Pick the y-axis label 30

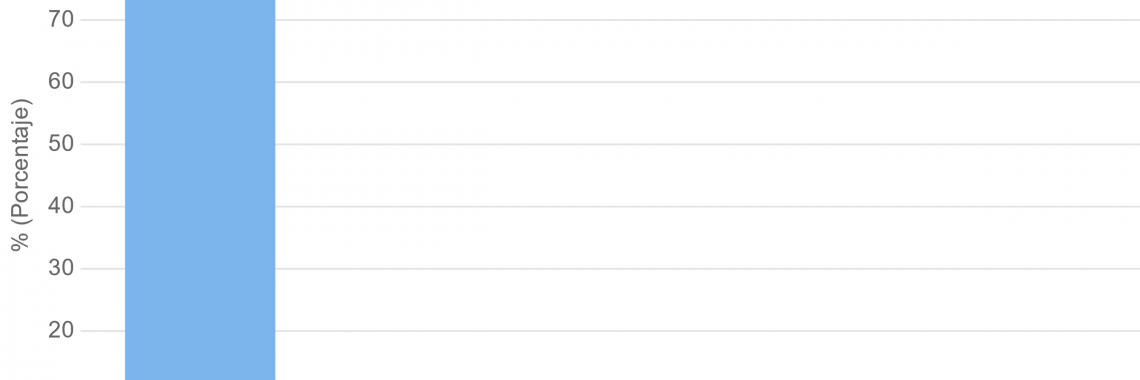tap(61, 268)
